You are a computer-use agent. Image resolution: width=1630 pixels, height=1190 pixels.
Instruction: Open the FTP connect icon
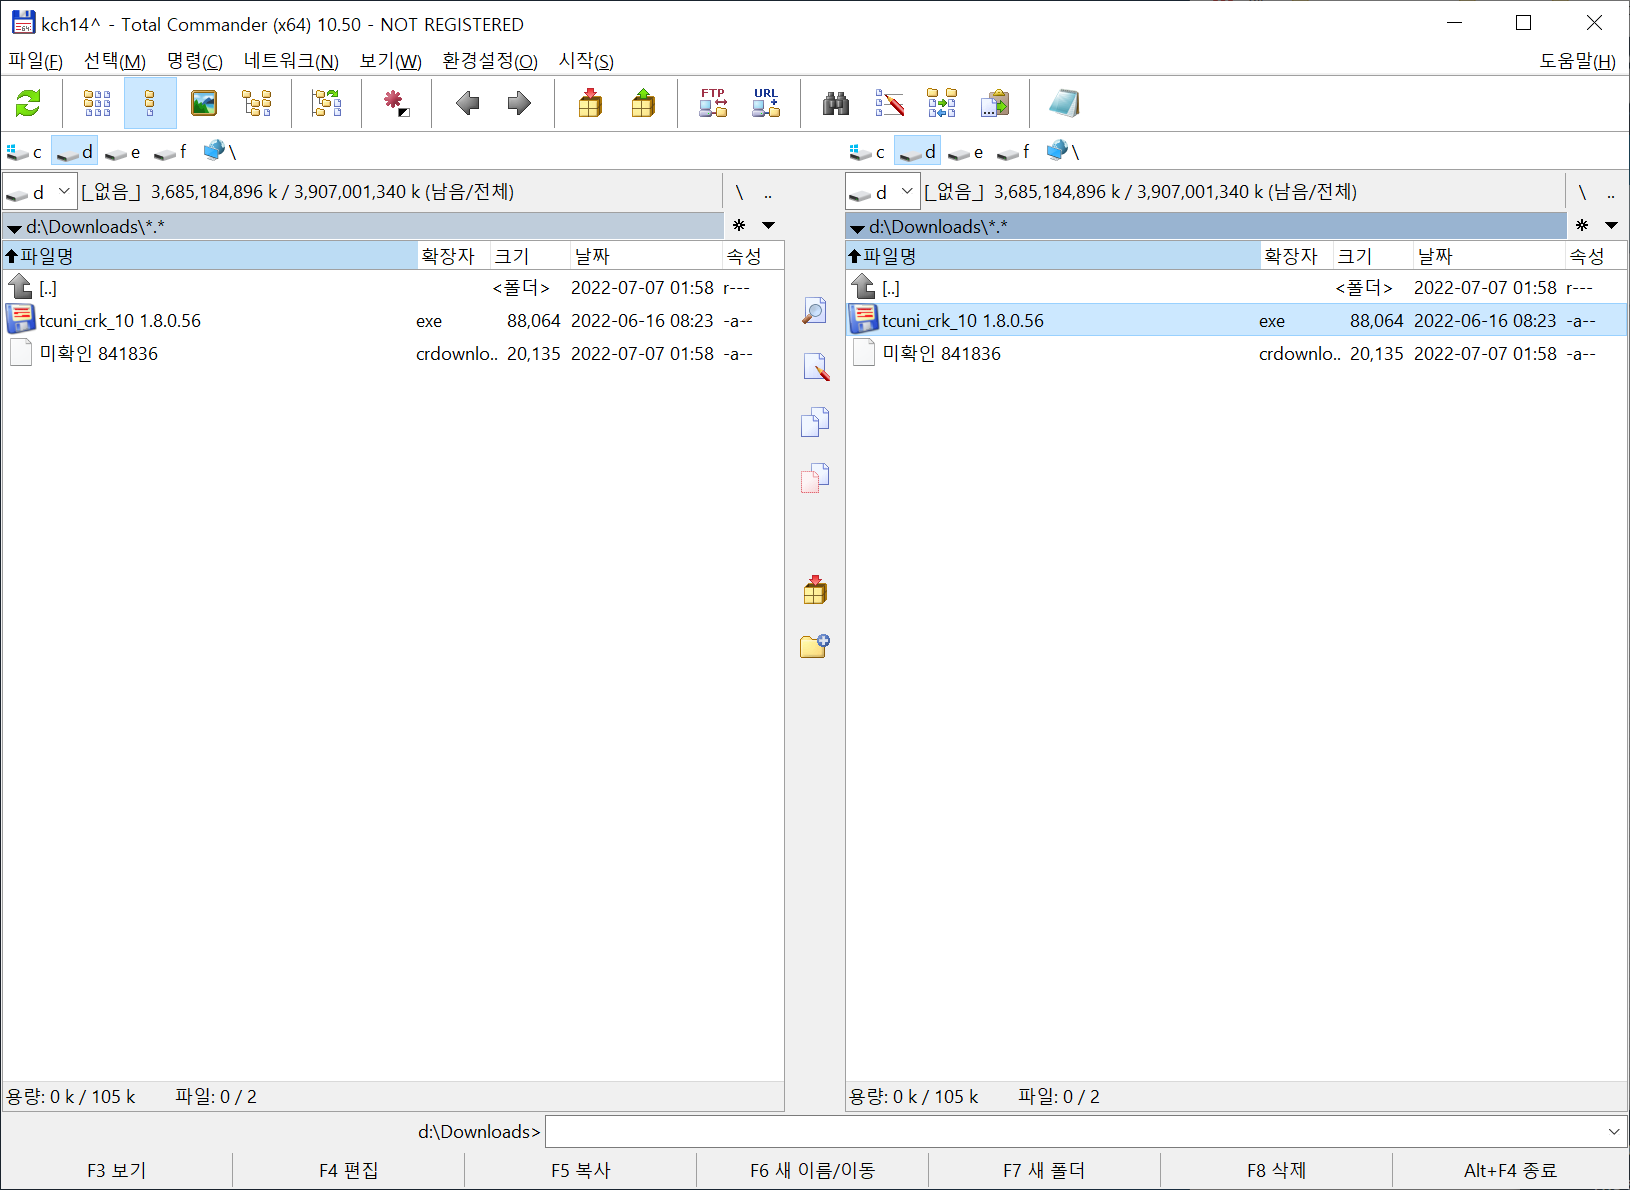click(x=713, y=103)
